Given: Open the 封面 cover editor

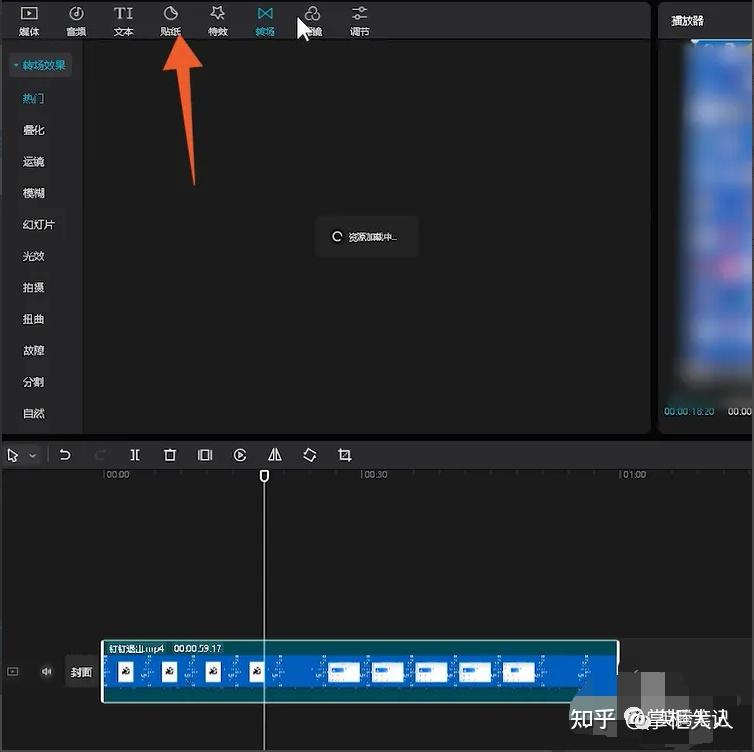Looking at the screenshot, I should click(x=81, y=672).
